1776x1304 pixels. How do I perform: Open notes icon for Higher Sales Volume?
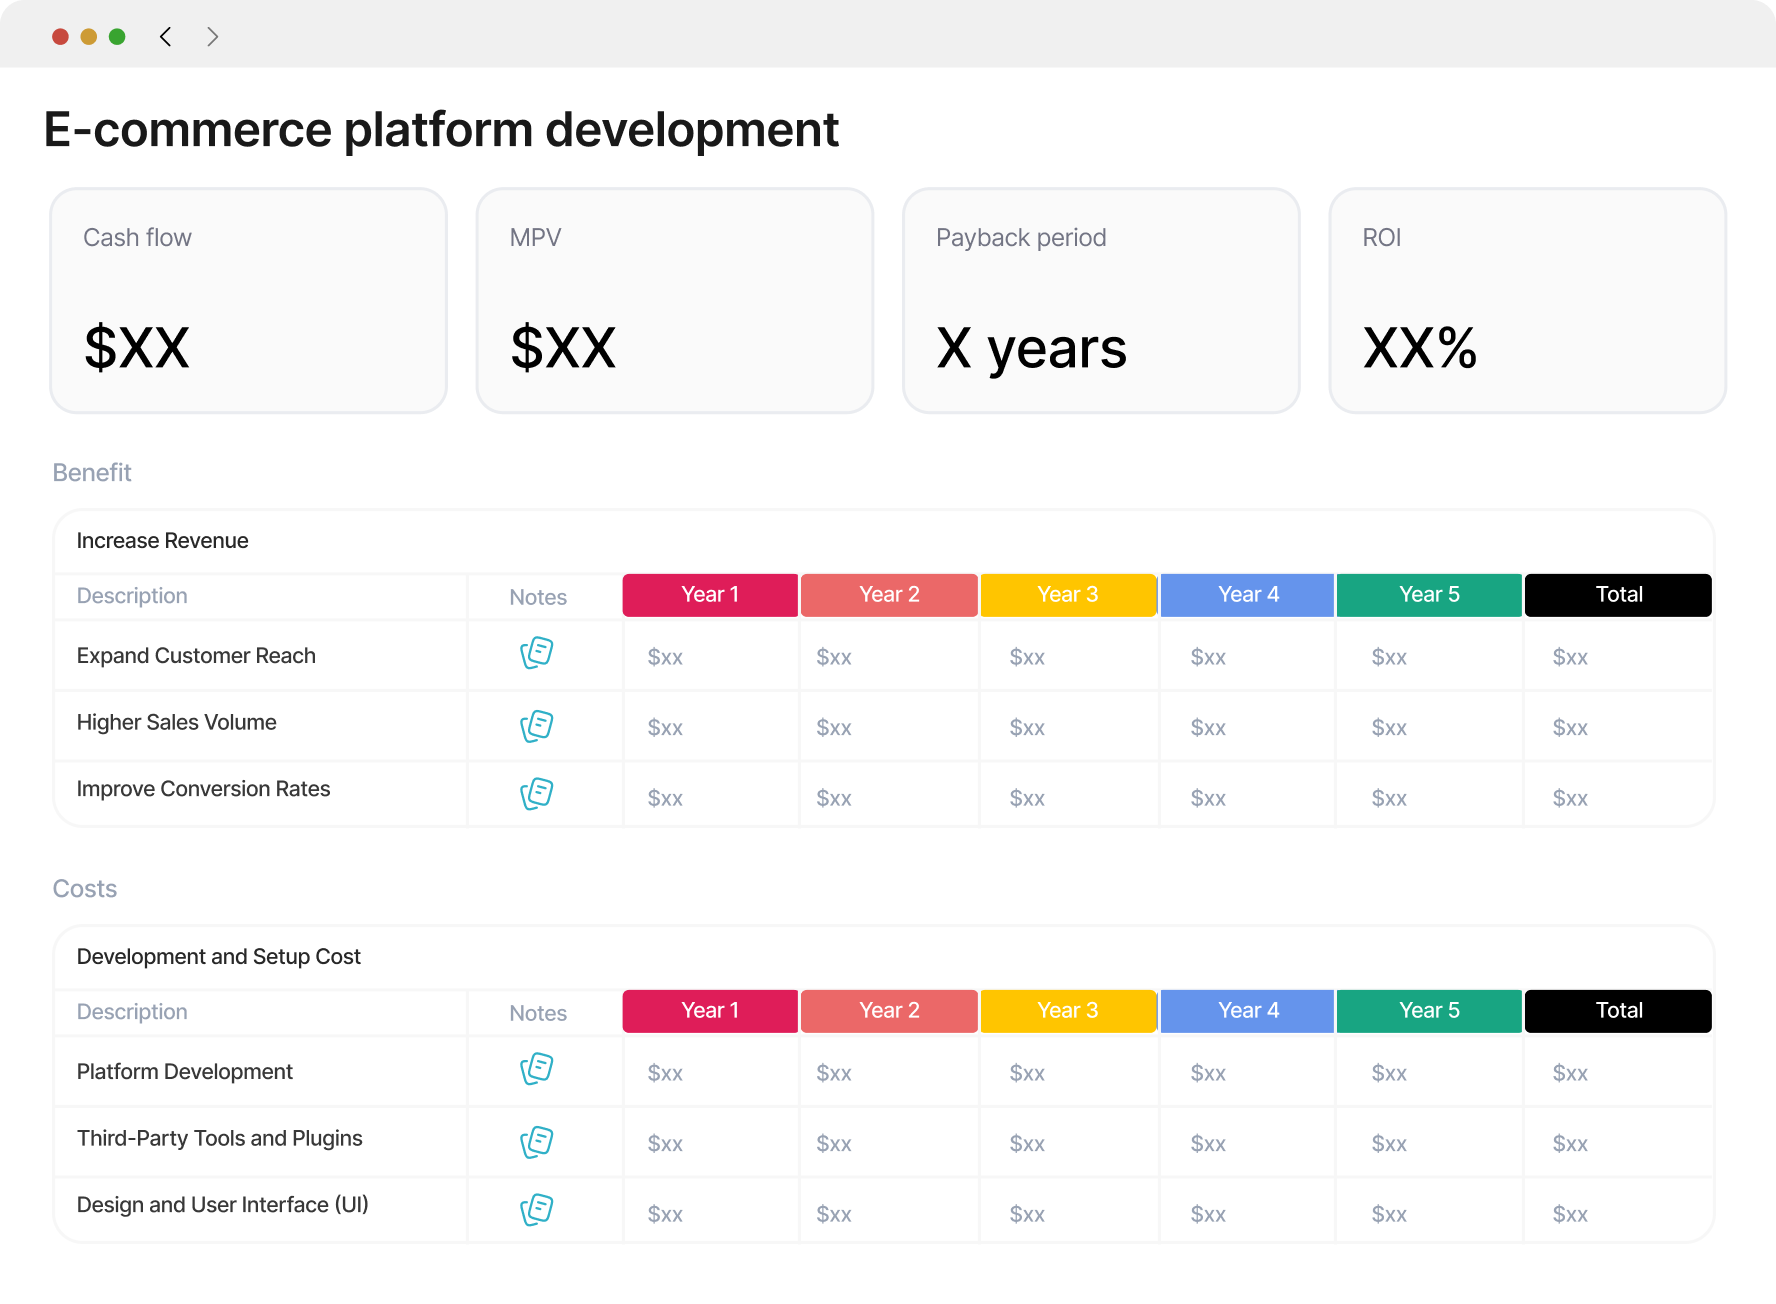click(x=537, y=726)
